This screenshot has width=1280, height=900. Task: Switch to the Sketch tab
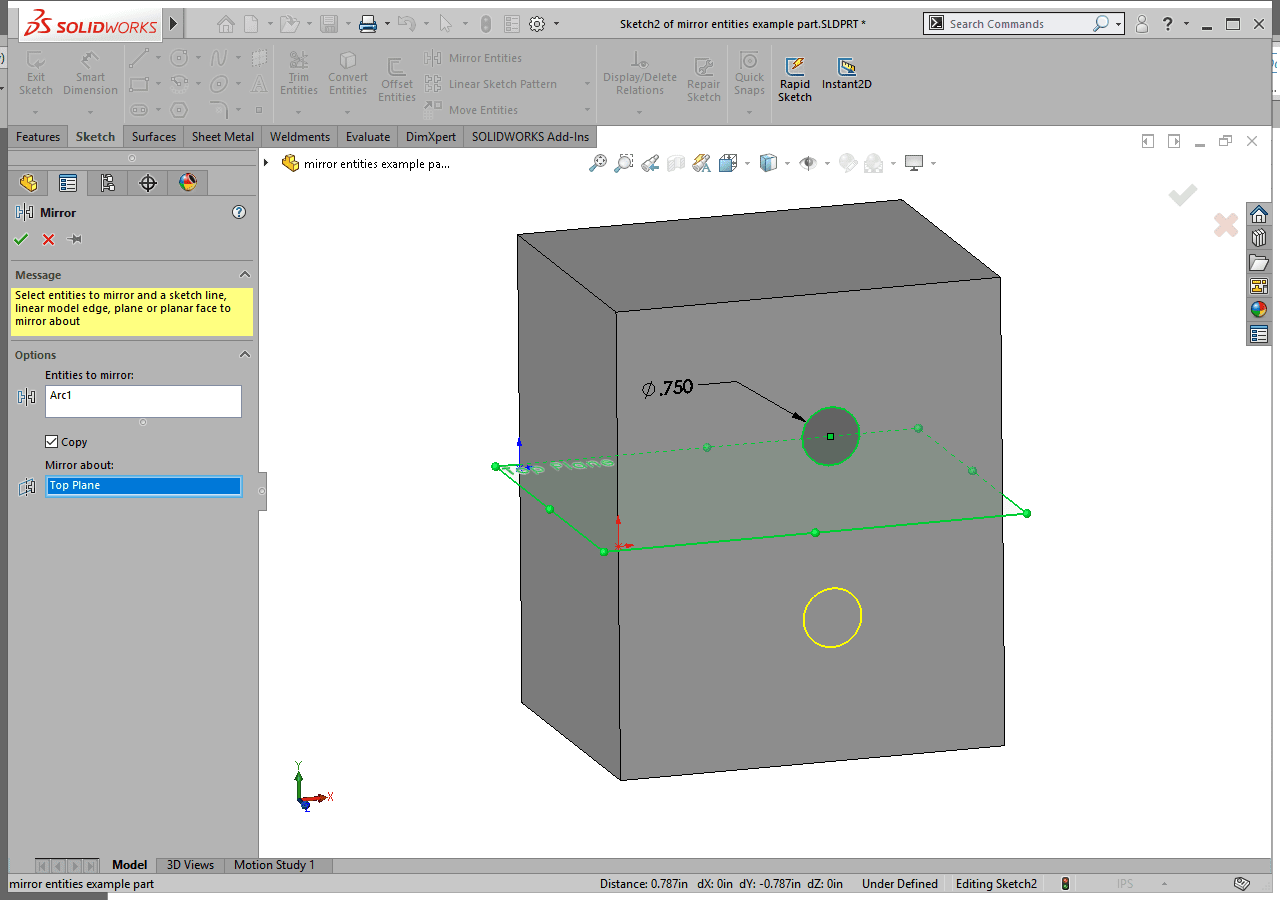[95, 137]
